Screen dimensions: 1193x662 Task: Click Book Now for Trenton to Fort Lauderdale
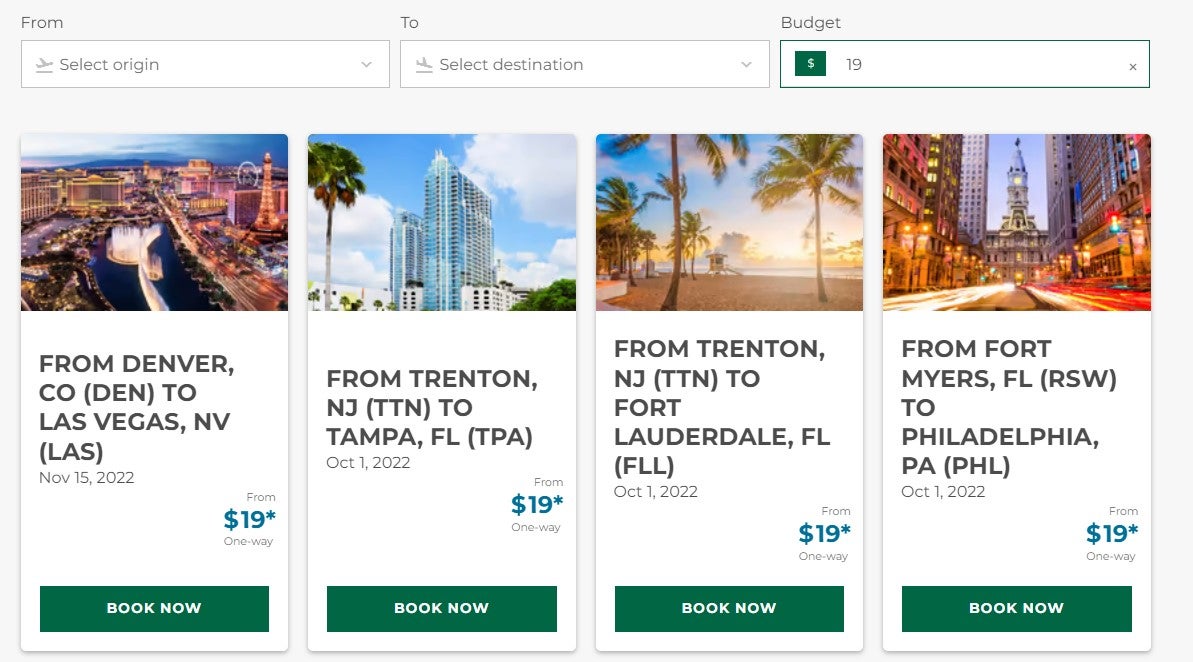[x=729, y=608]
